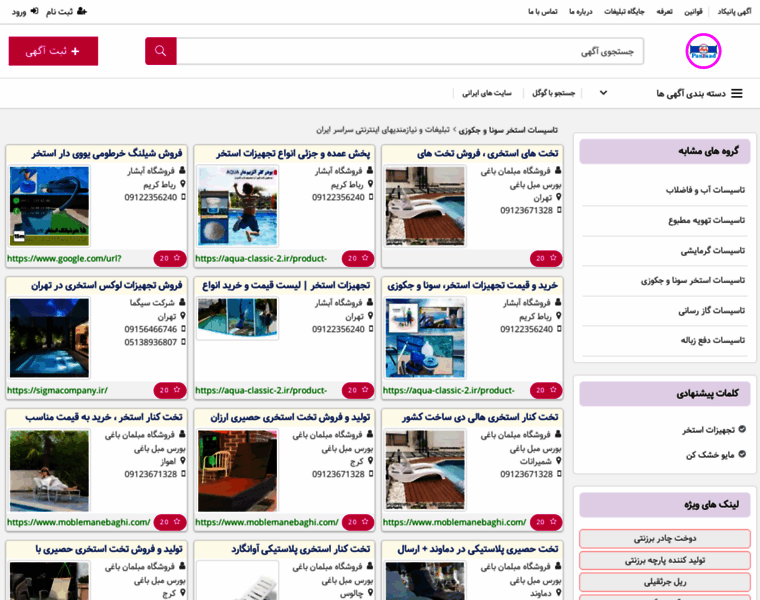Image resolution: width=760 pixels, height=600 pixels.
Task: Open ad تجهیزات استخر | لیست قیمت و خرید انواع
Action: (x=286, y=285)
